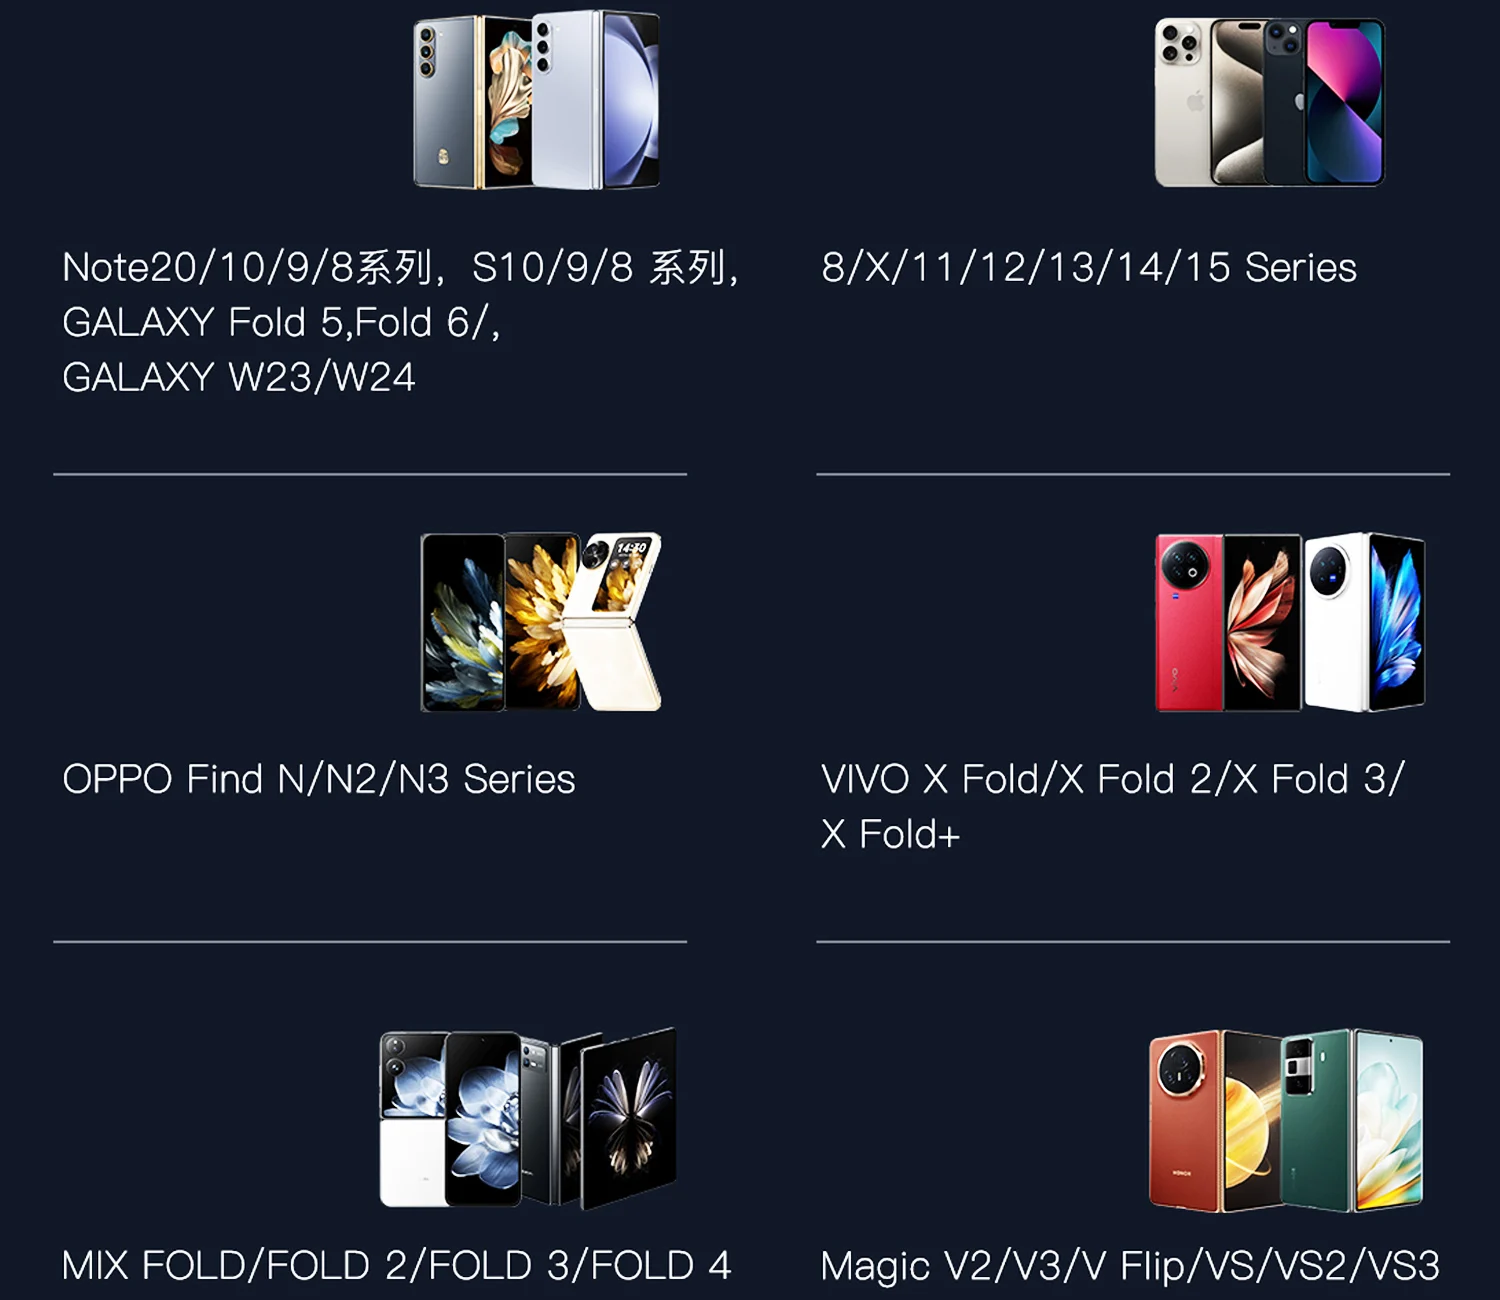The image size is (1500, 1300).
Task: Select the white Xiaomi flip phone
Action: click(412, 1120)
